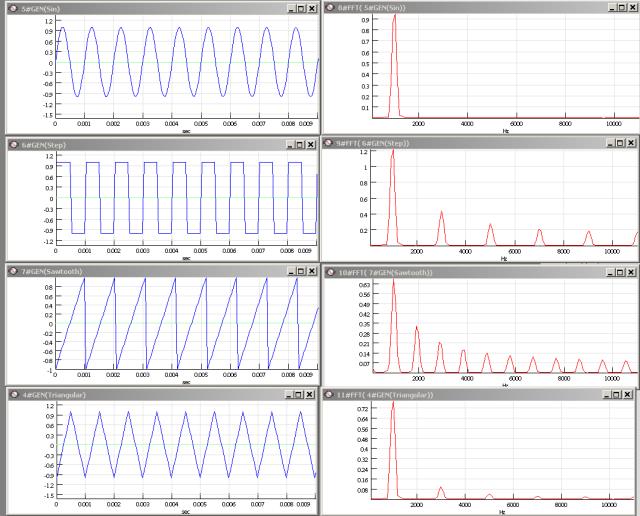Click the blue sine waveform plot

tap(187, 62)
